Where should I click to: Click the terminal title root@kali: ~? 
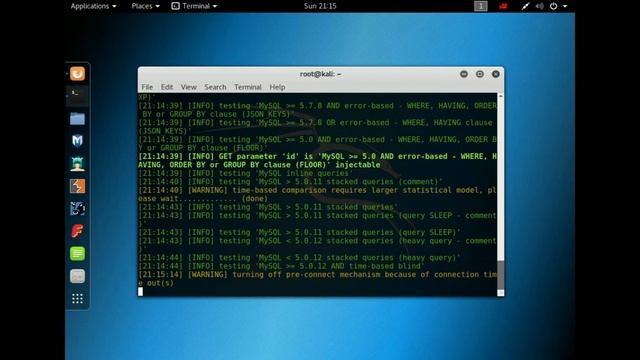320,74
